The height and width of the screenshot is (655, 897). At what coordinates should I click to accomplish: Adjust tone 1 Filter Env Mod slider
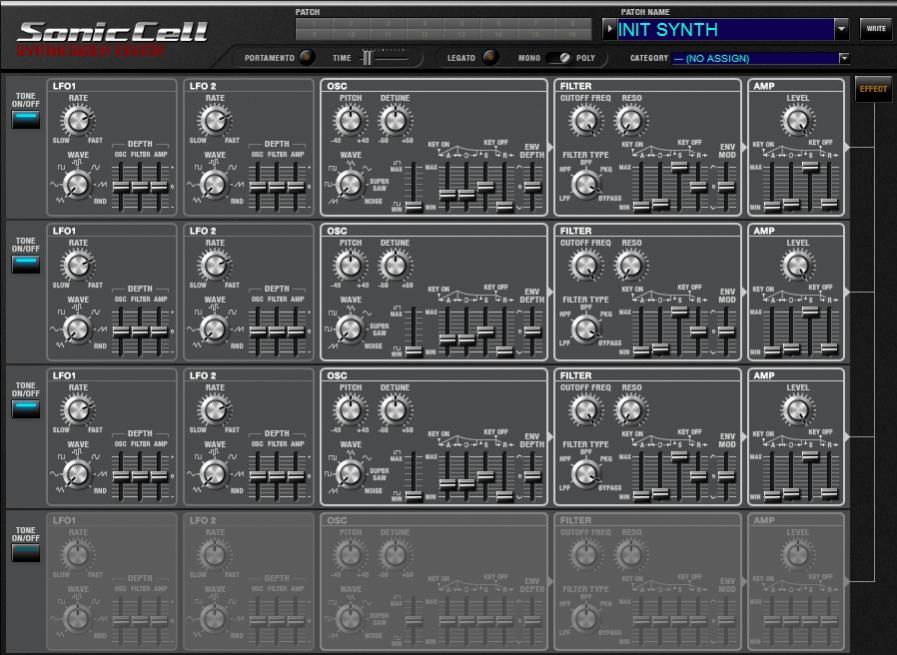726,186
